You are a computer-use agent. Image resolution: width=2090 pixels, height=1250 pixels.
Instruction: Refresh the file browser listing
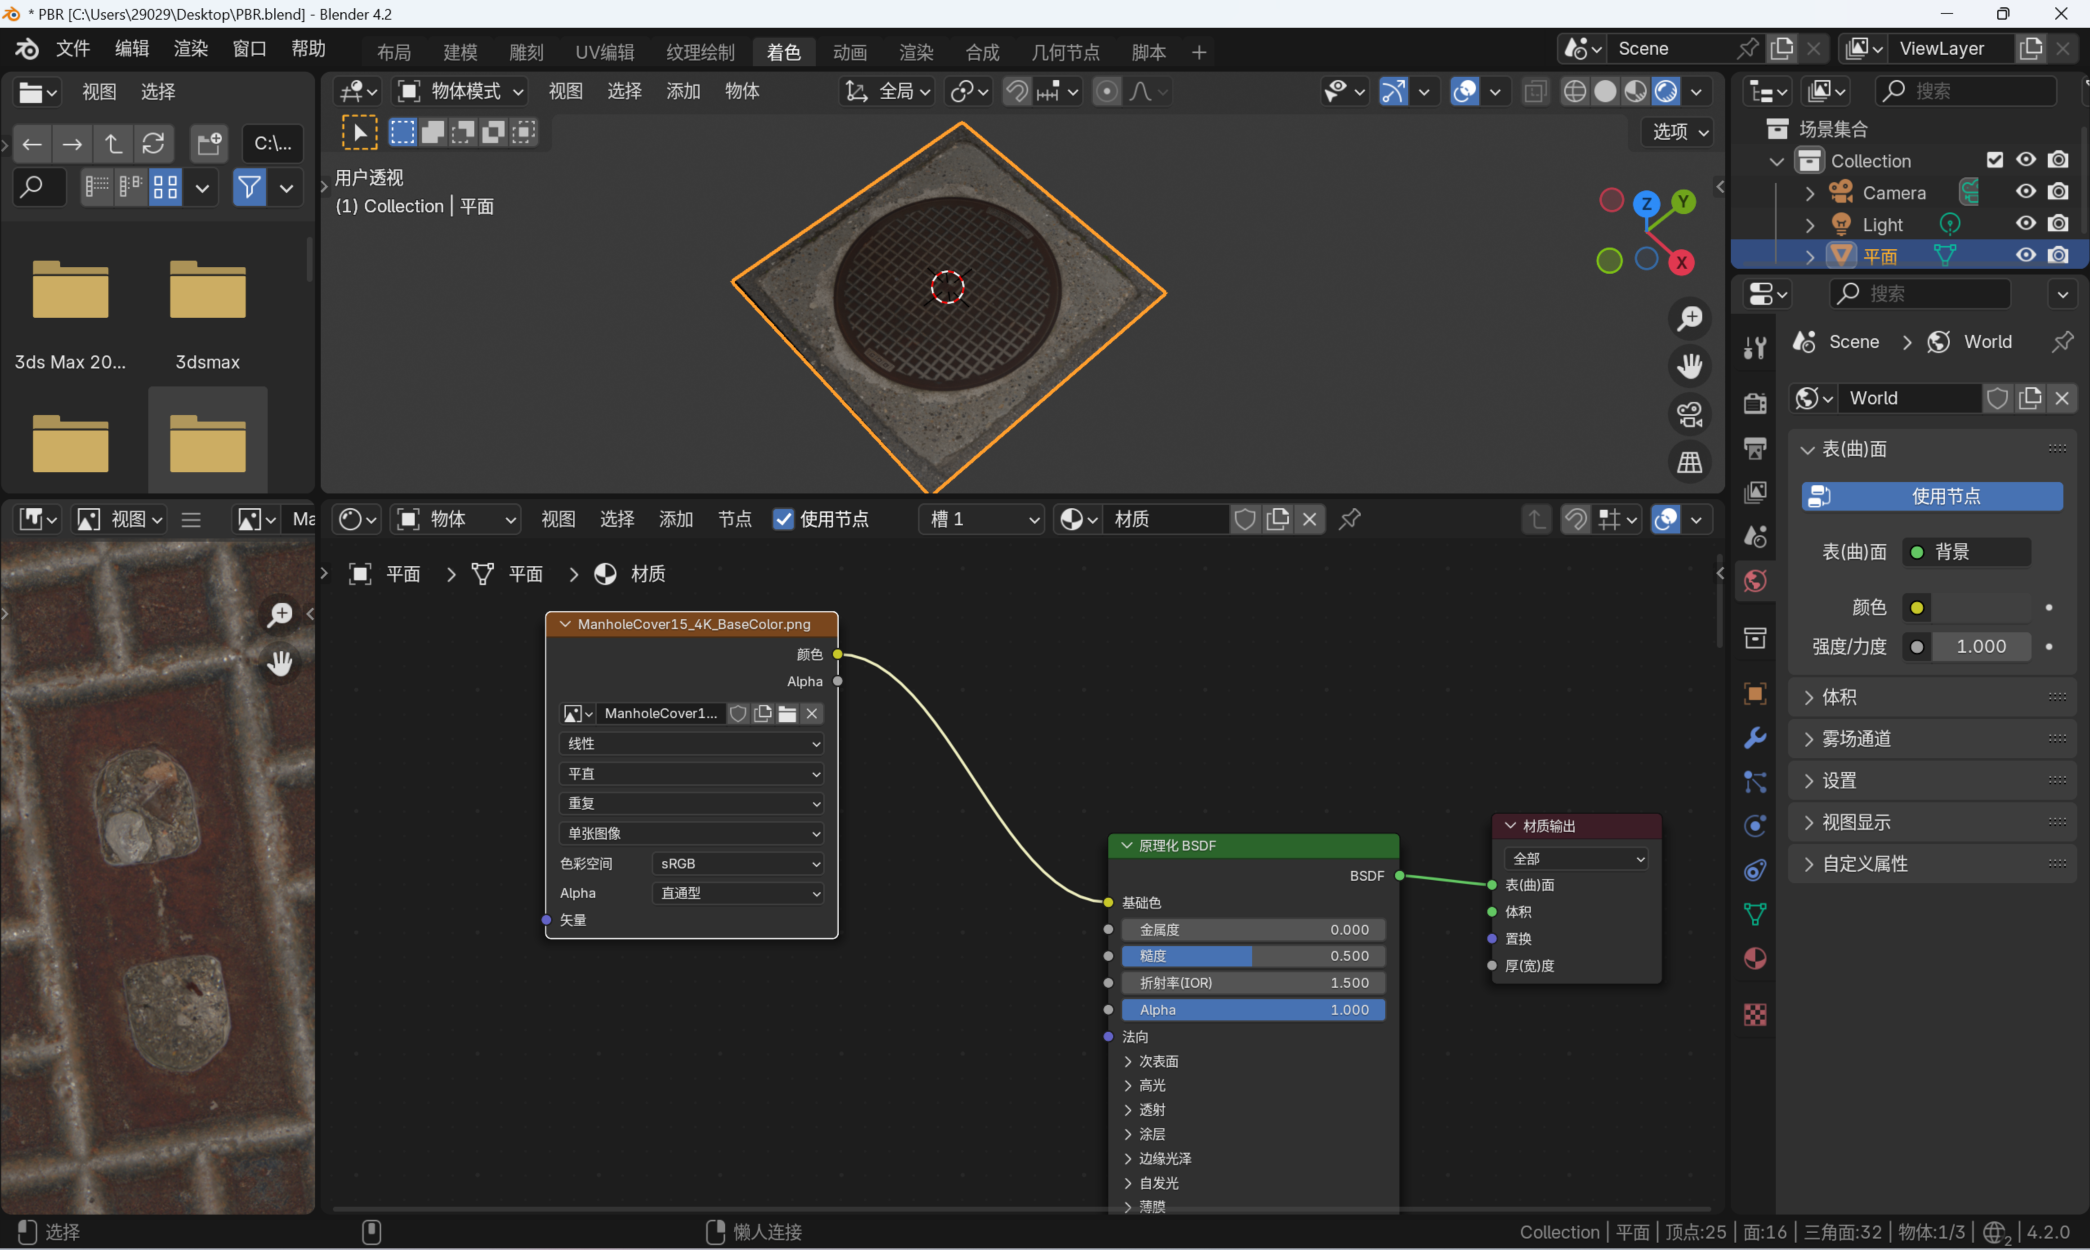coord(153,144)
